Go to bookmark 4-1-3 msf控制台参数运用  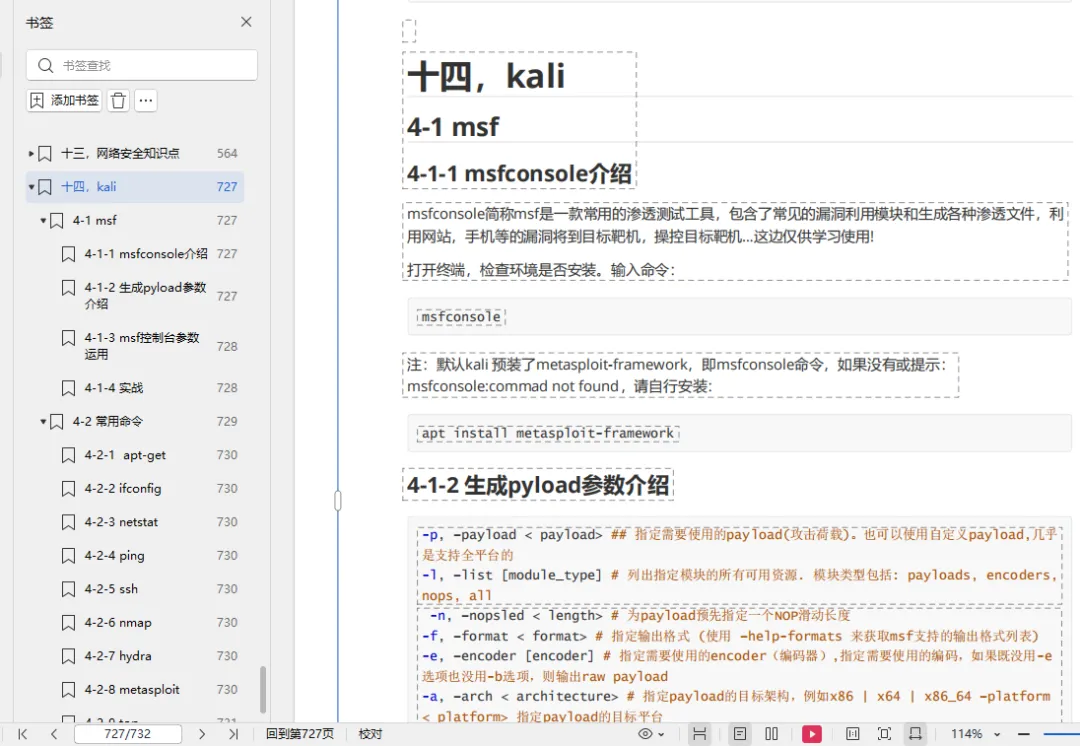[x=142, y=346]
